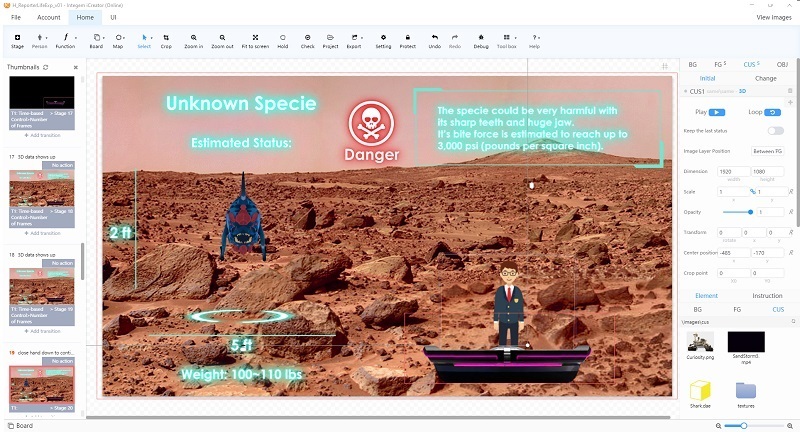Choose the Crop tool

[166, 37]
